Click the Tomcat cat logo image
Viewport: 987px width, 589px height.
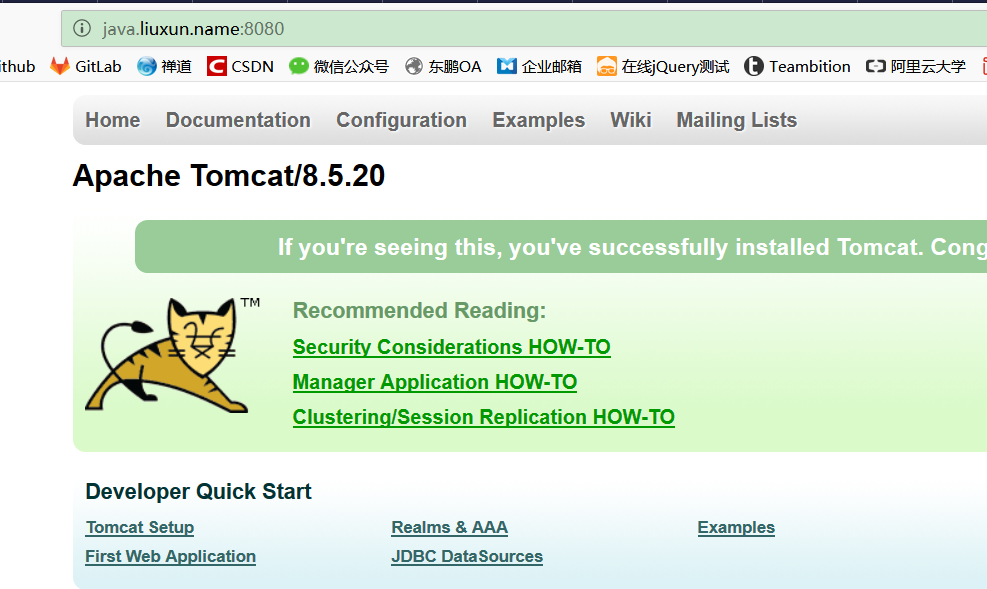[172, 355]
